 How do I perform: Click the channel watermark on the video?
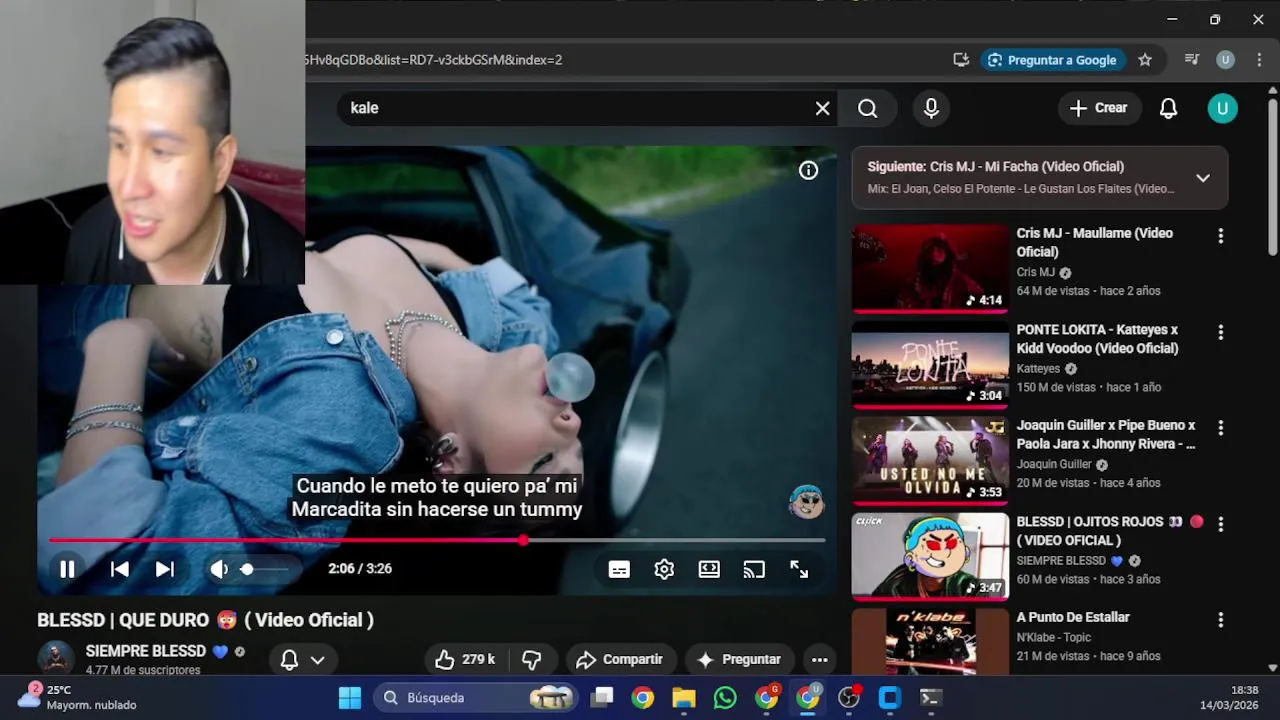coord(806,501)
